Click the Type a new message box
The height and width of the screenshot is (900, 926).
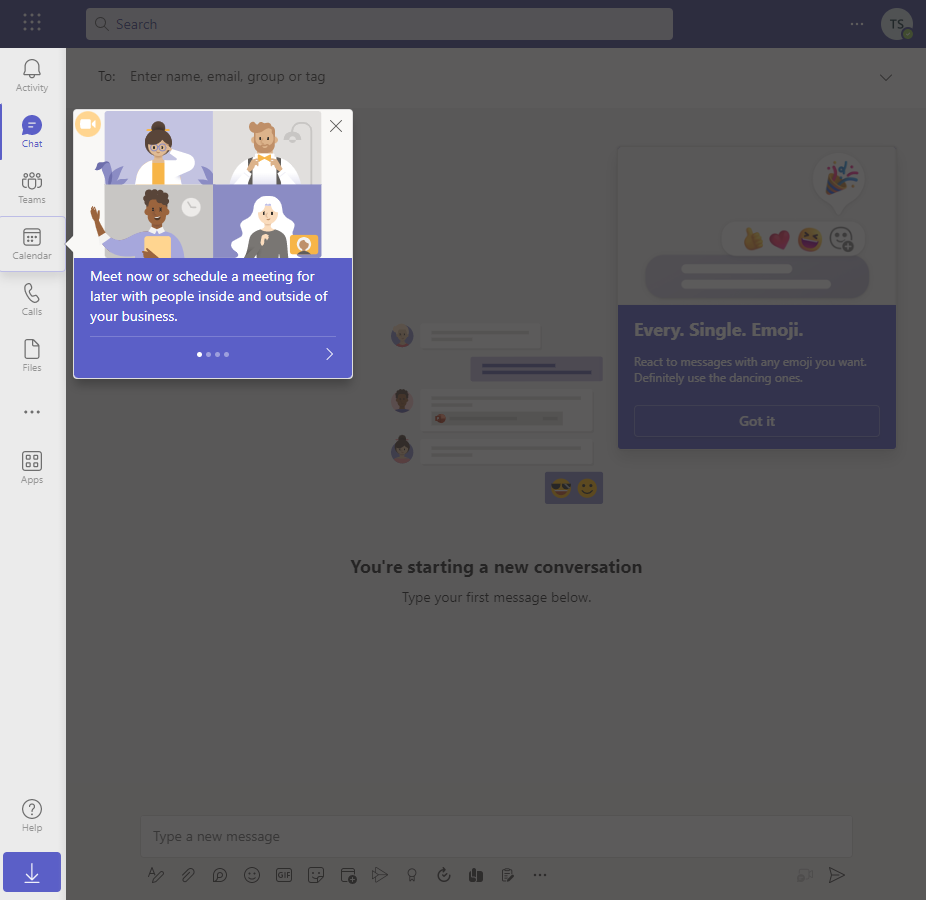coord(496,836)
